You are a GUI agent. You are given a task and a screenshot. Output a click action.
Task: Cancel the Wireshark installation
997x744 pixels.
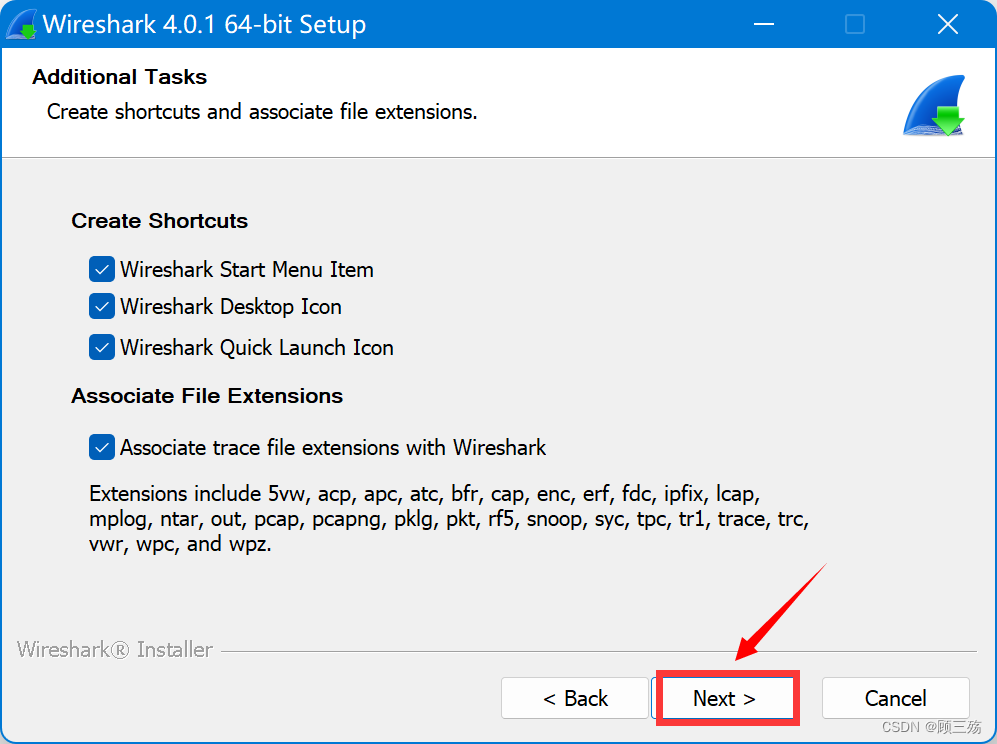[895, 698]
